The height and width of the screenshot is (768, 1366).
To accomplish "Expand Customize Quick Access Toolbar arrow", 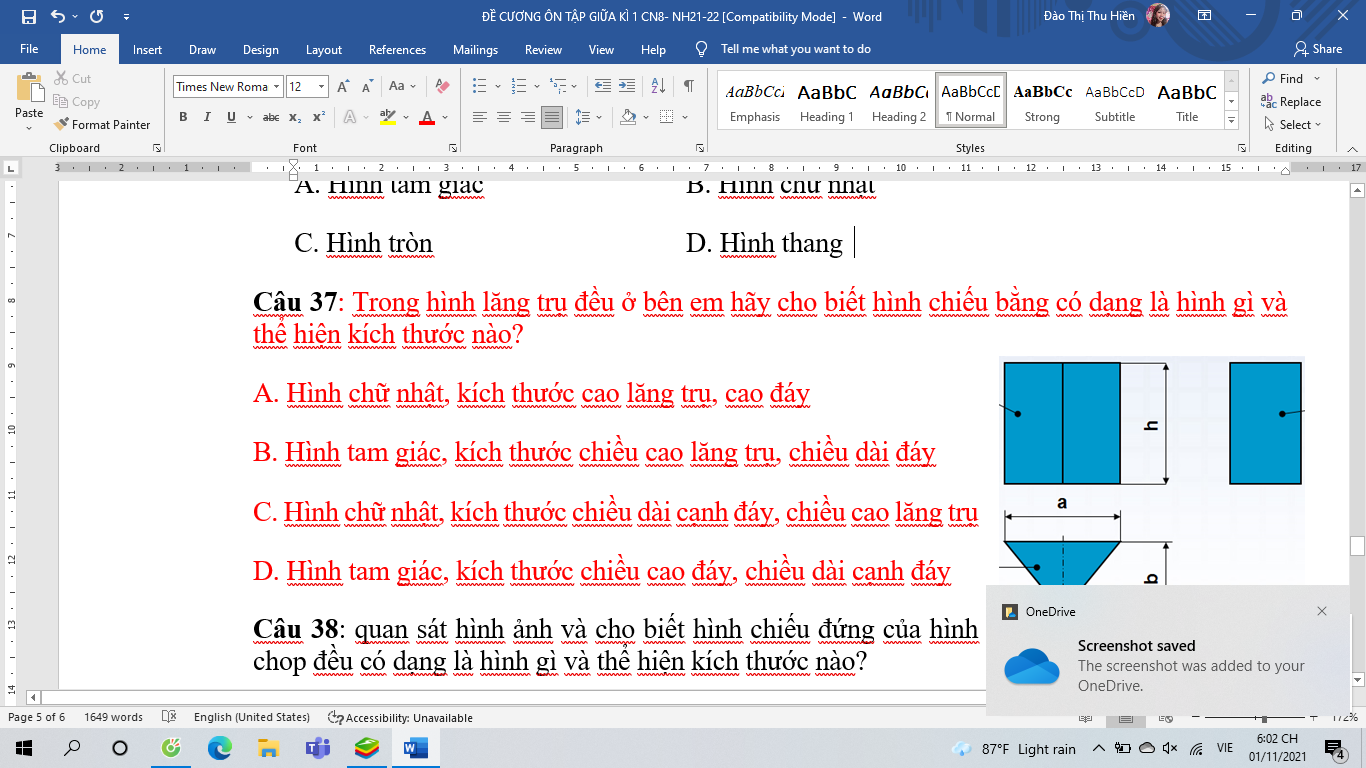I will point(125,17).
